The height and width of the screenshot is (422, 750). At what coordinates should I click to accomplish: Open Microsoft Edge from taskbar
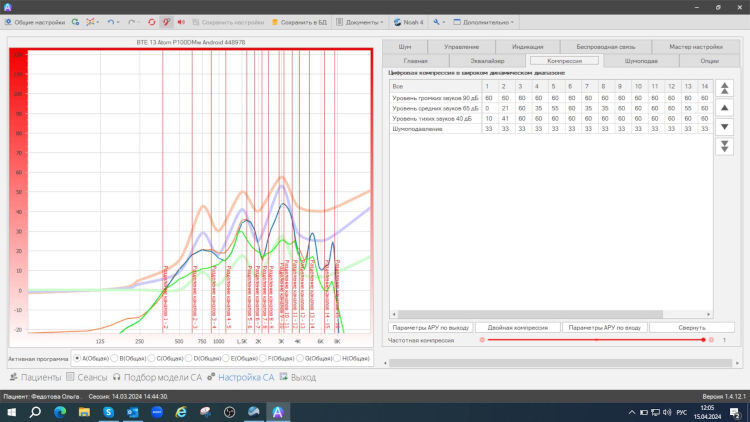tap(60, 412)
